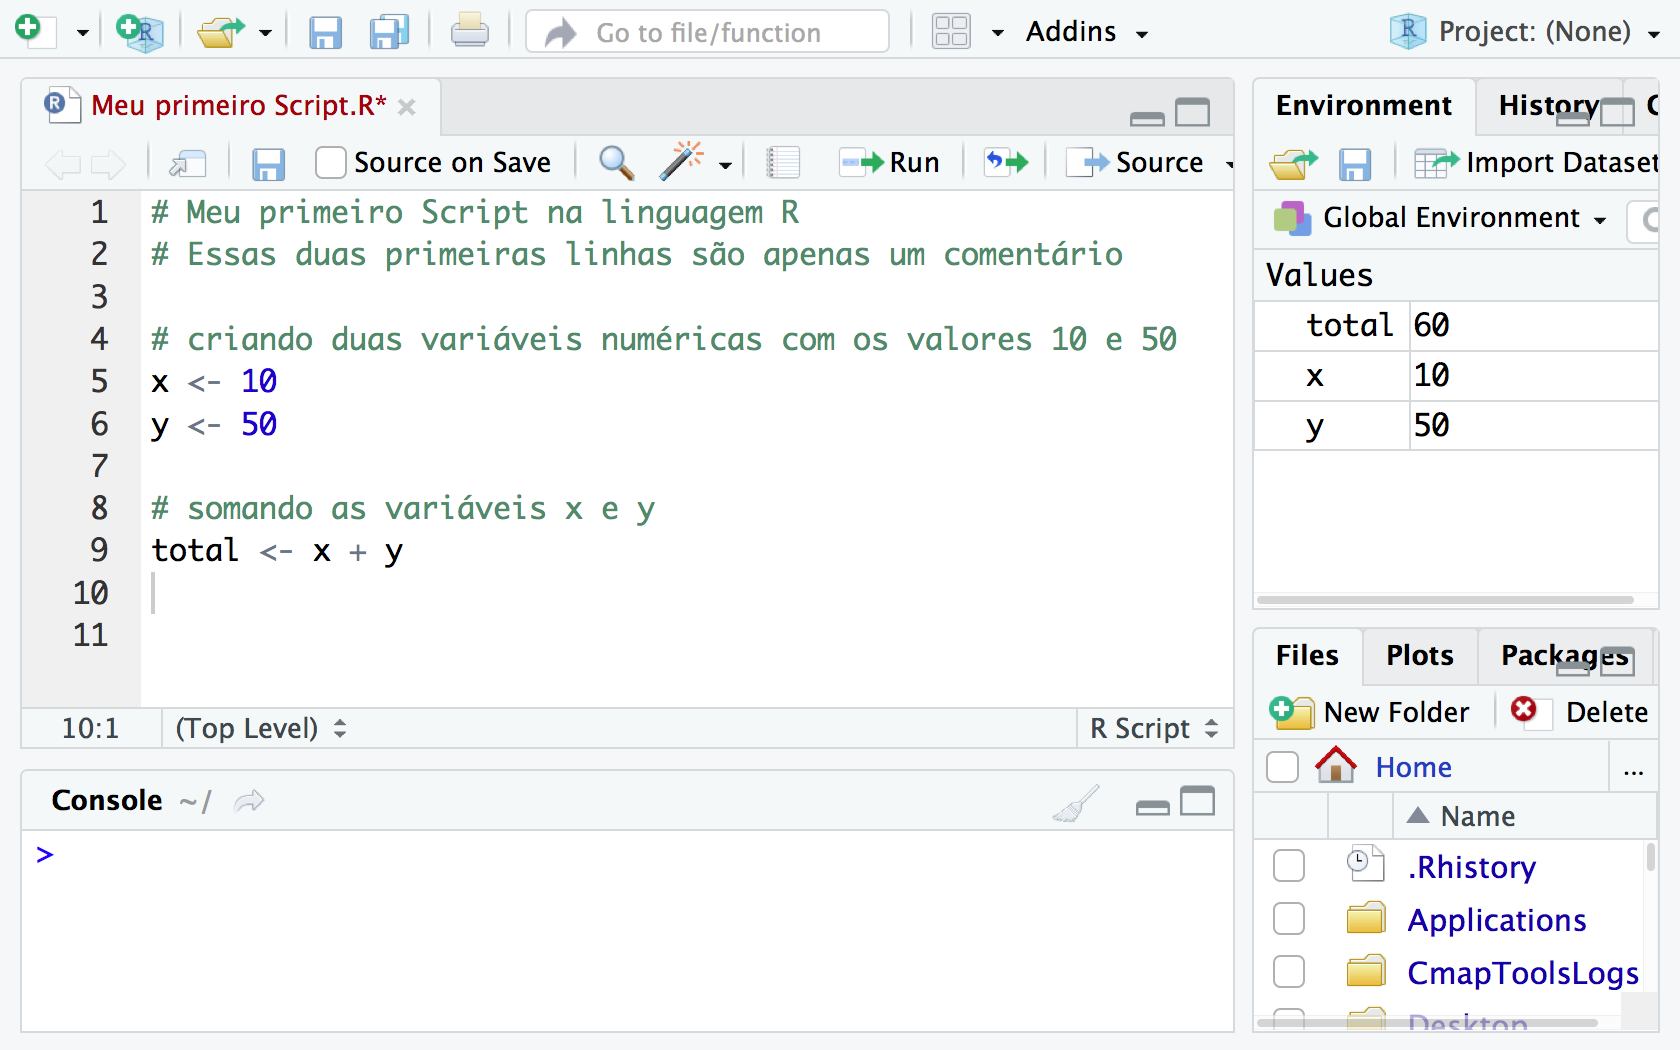Image resolution: width=1680 pixels, height=1050 pixels.
Task: Maximize the Console pane
Action: [1198, 802]
